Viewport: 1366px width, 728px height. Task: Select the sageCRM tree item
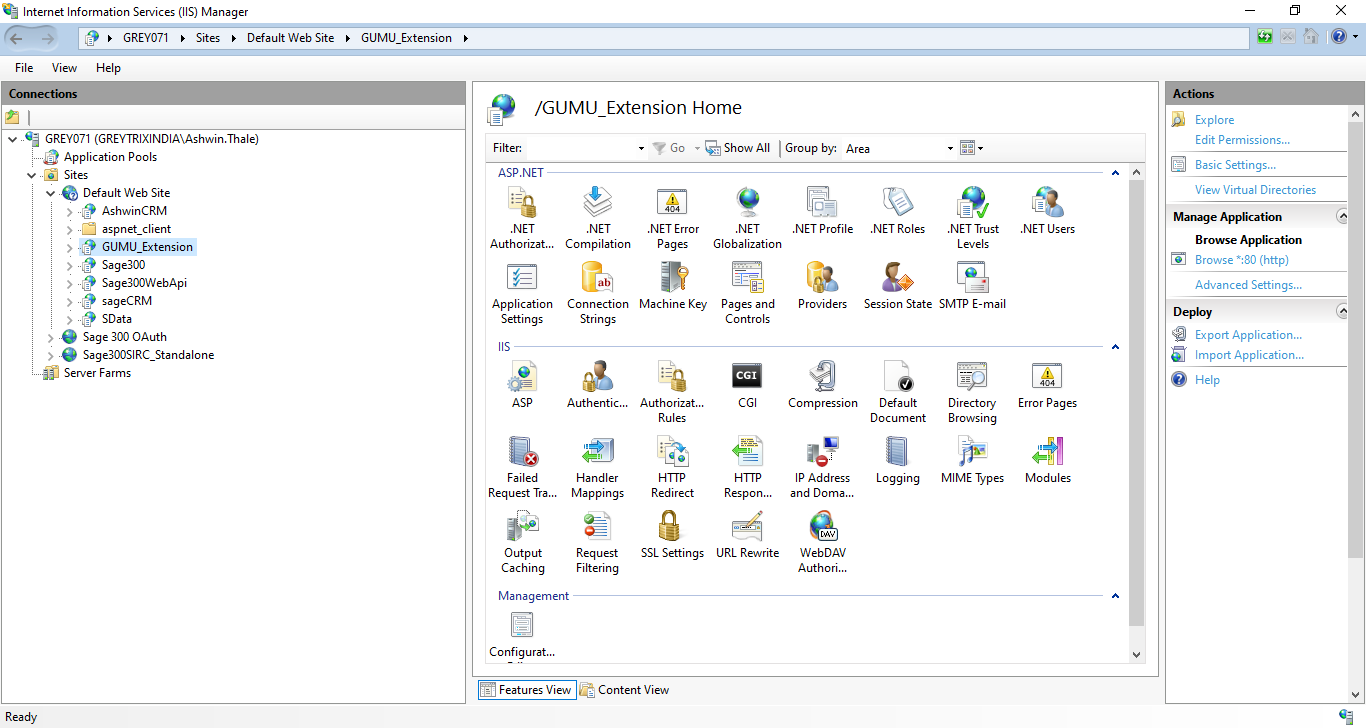[127, 301]
